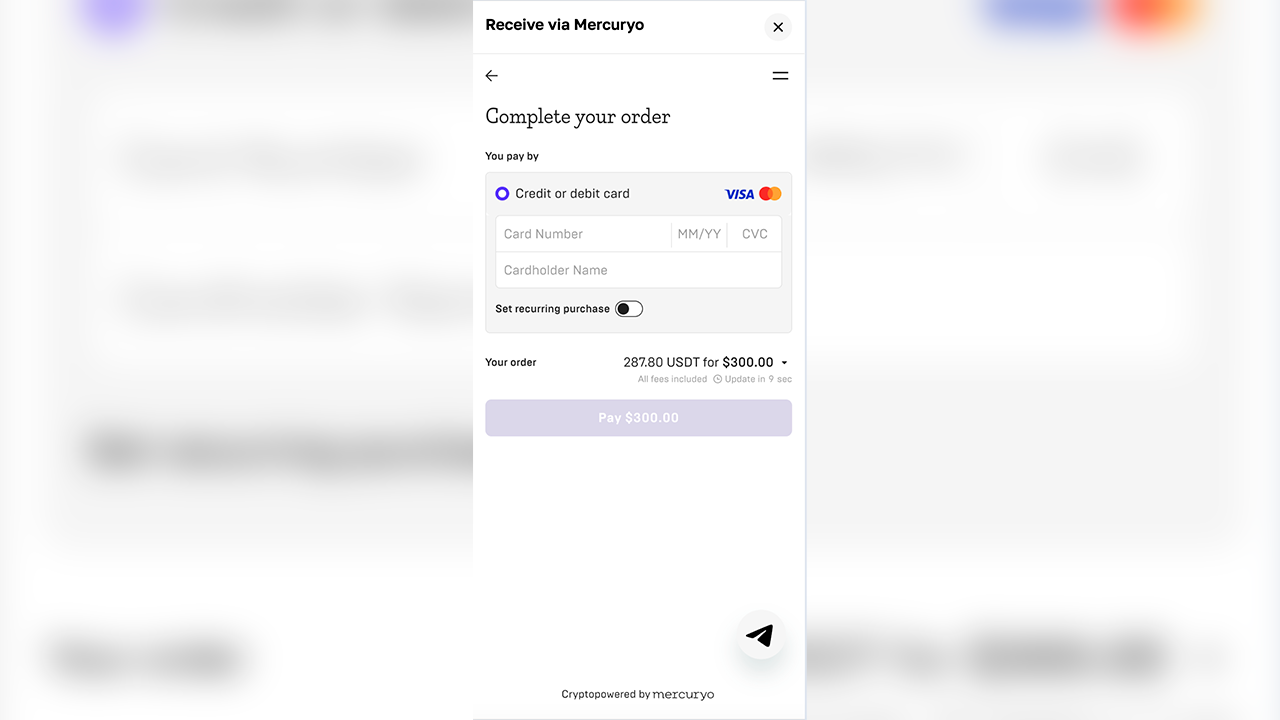Image resolution: width=1280 pixels, height=720 pixels.
Task: Click the All fees included text
Action: 672,380
